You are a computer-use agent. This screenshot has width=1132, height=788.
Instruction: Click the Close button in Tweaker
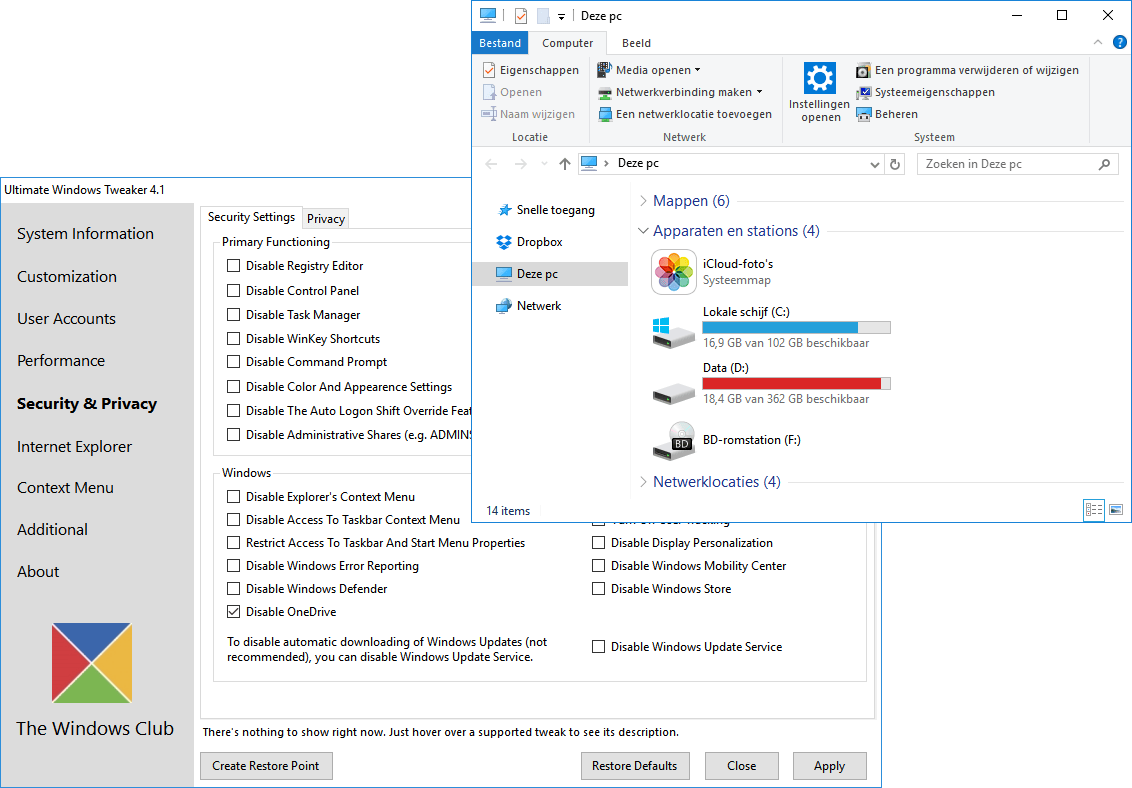point(741,766)
